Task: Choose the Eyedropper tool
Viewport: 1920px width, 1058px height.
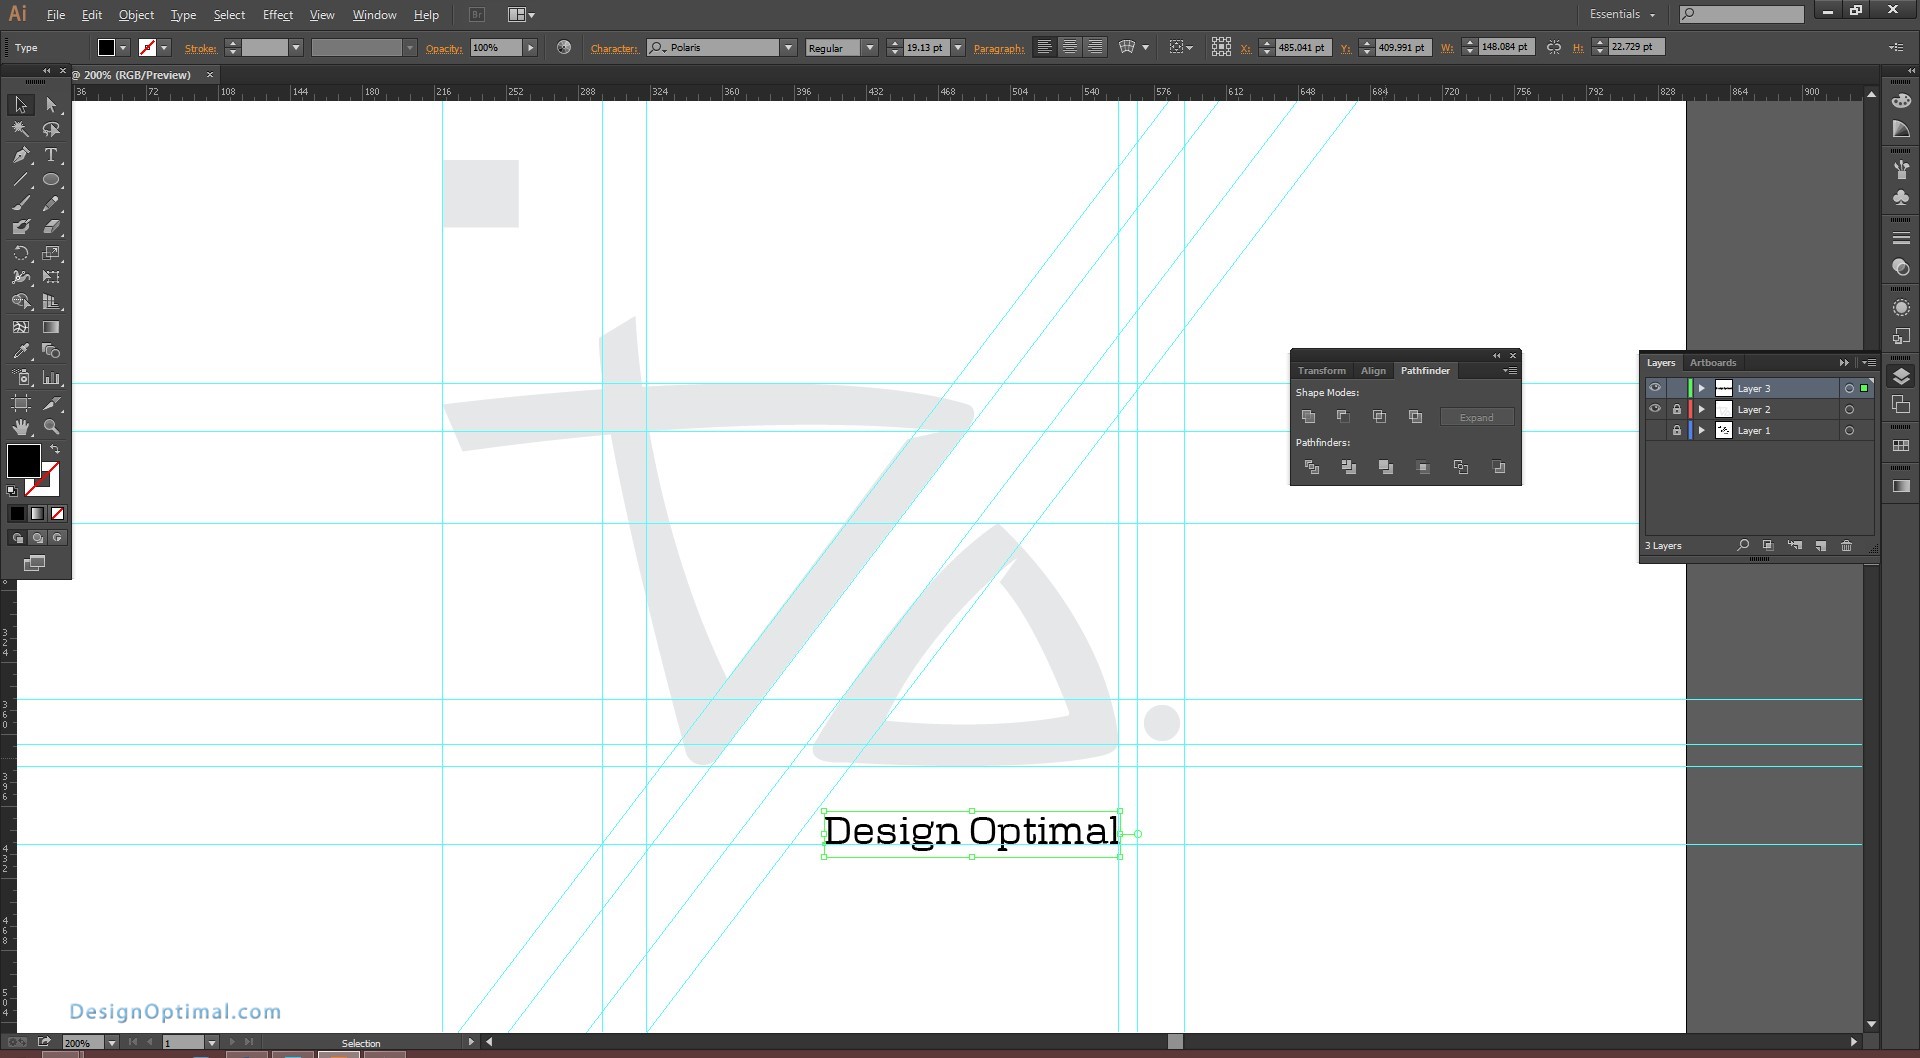Action: pos(20,352)
